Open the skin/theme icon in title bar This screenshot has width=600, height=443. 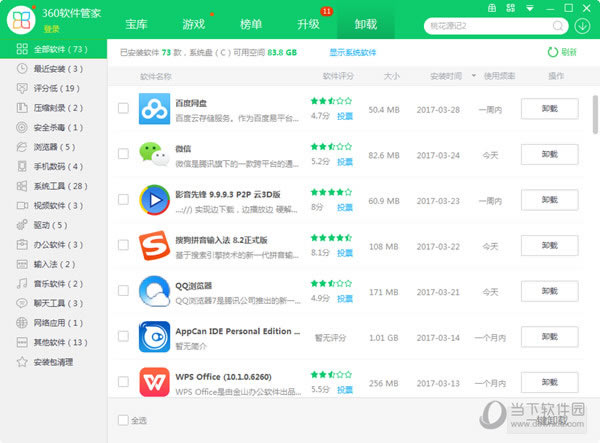pos(492,8)
